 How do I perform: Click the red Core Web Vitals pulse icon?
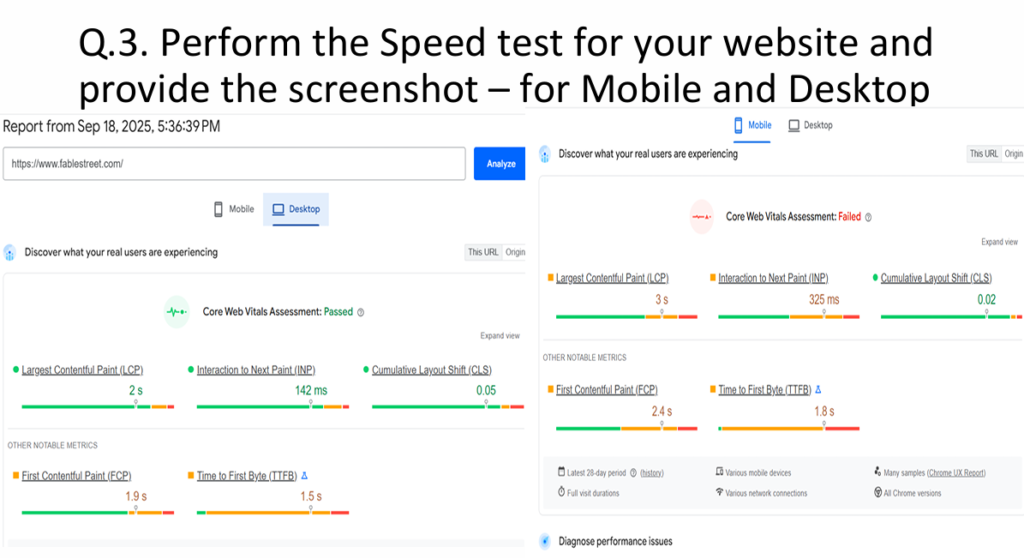pos(701,216)
